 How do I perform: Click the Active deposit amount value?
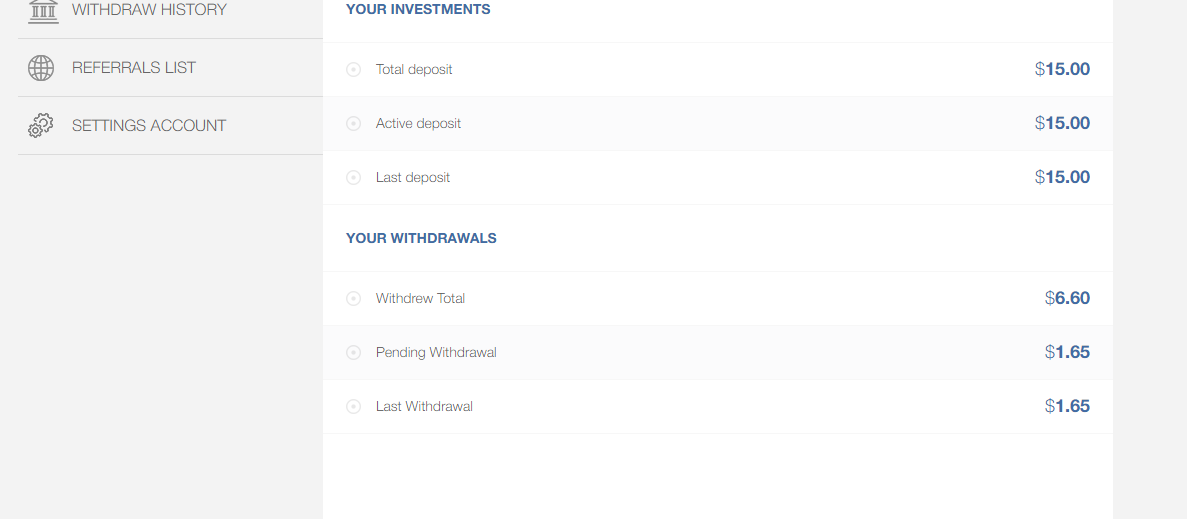pyautogui.click(x=1062, y=124)
